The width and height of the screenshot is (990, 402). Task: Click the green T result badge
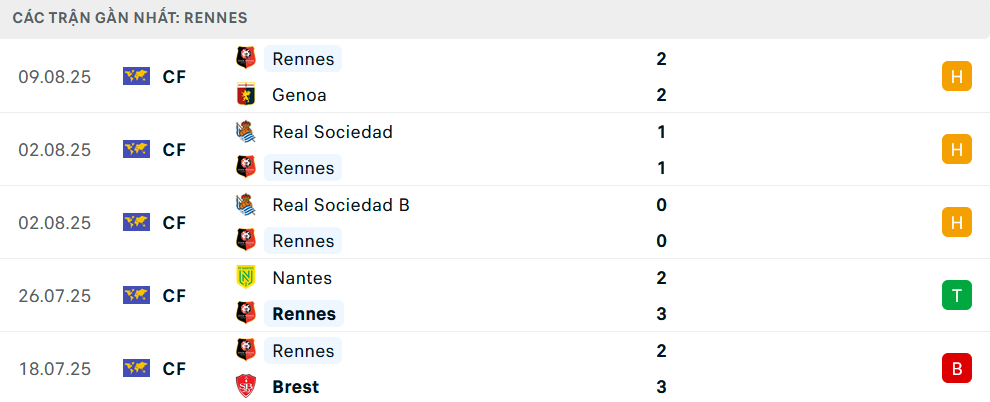956,295
